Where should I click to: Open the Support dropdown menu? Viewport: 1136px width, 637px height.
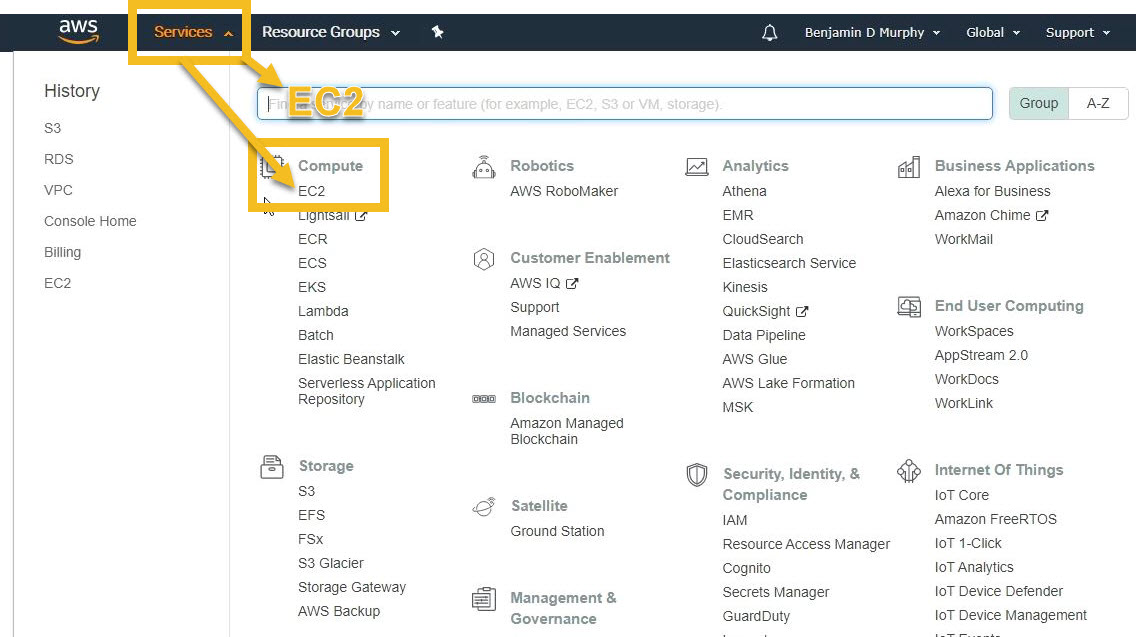(1077, 33)
